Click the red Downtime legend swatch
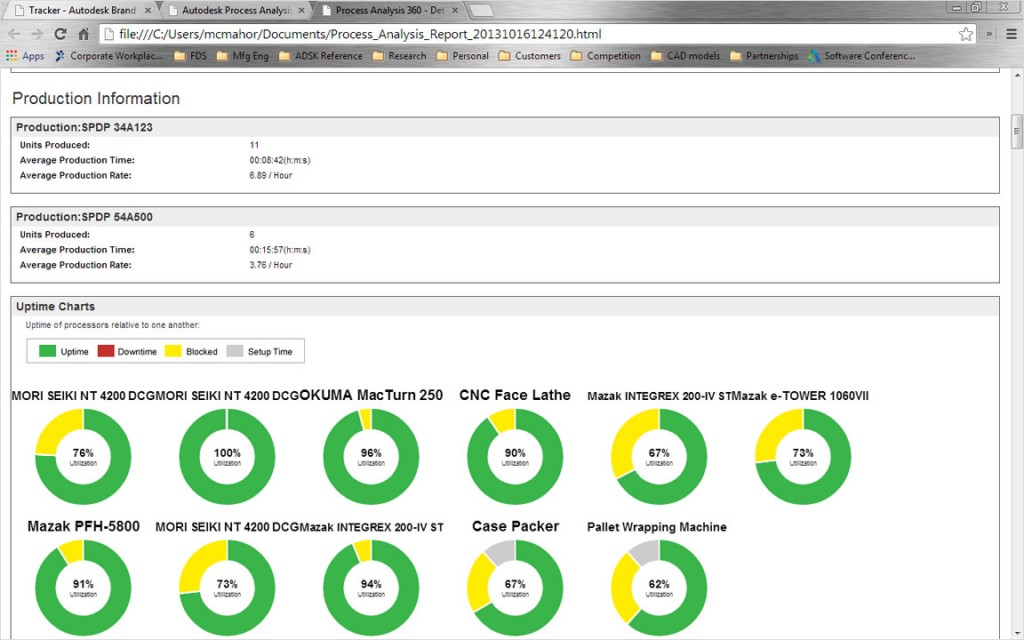This screenshot has height=640, width=1024. point(106,351)
